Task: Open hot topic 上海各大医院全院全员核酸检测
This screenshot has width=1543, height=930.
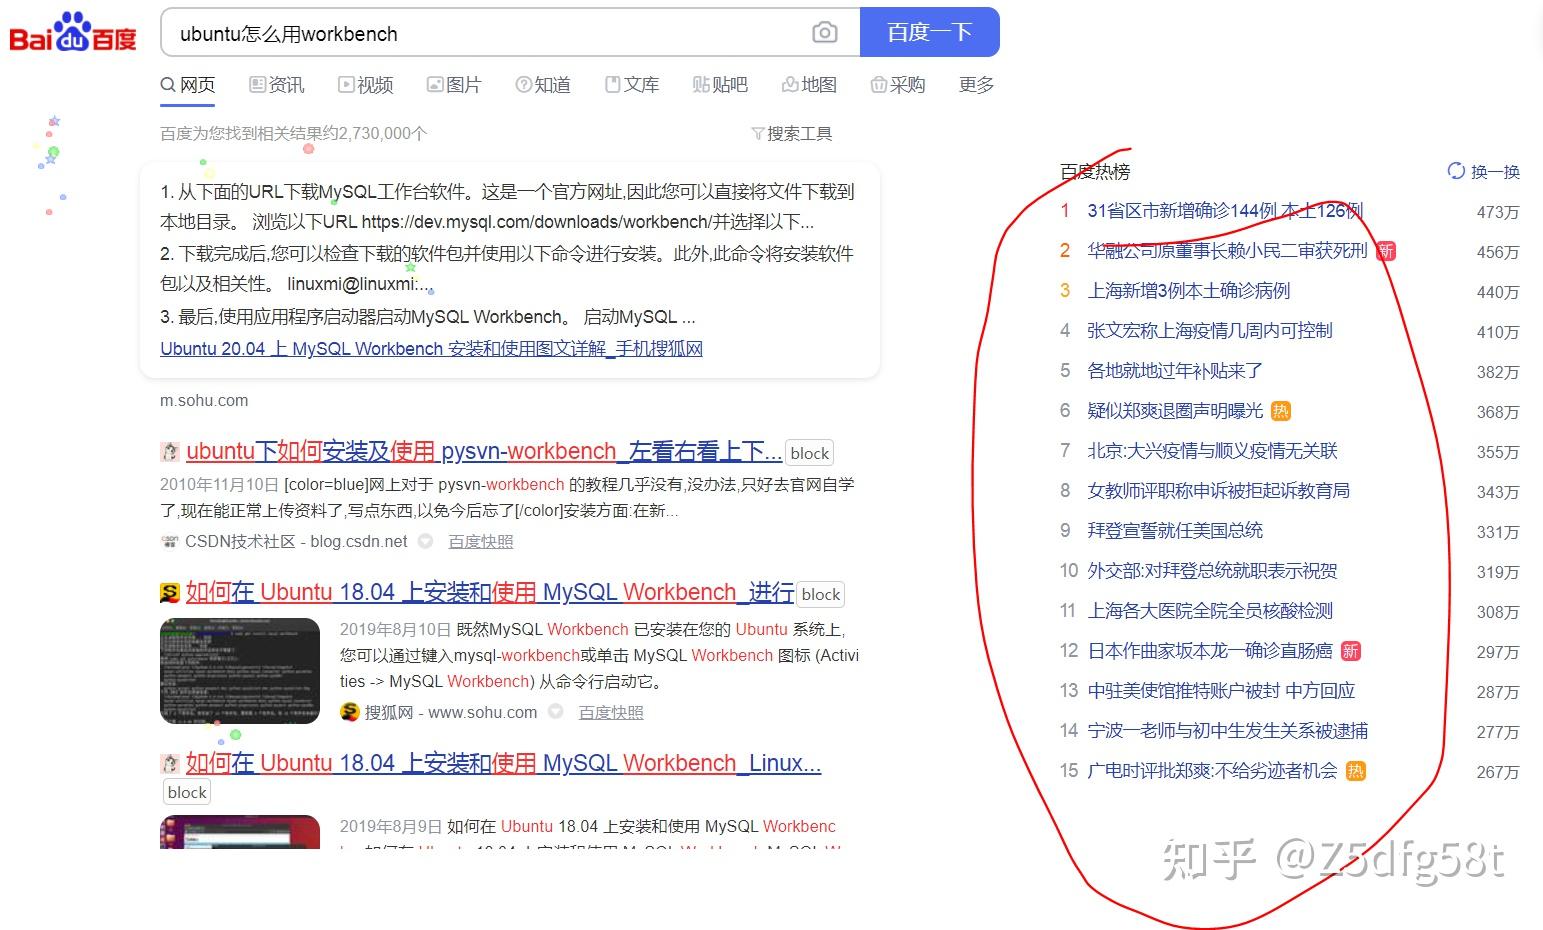Action: pos(1210,611)
